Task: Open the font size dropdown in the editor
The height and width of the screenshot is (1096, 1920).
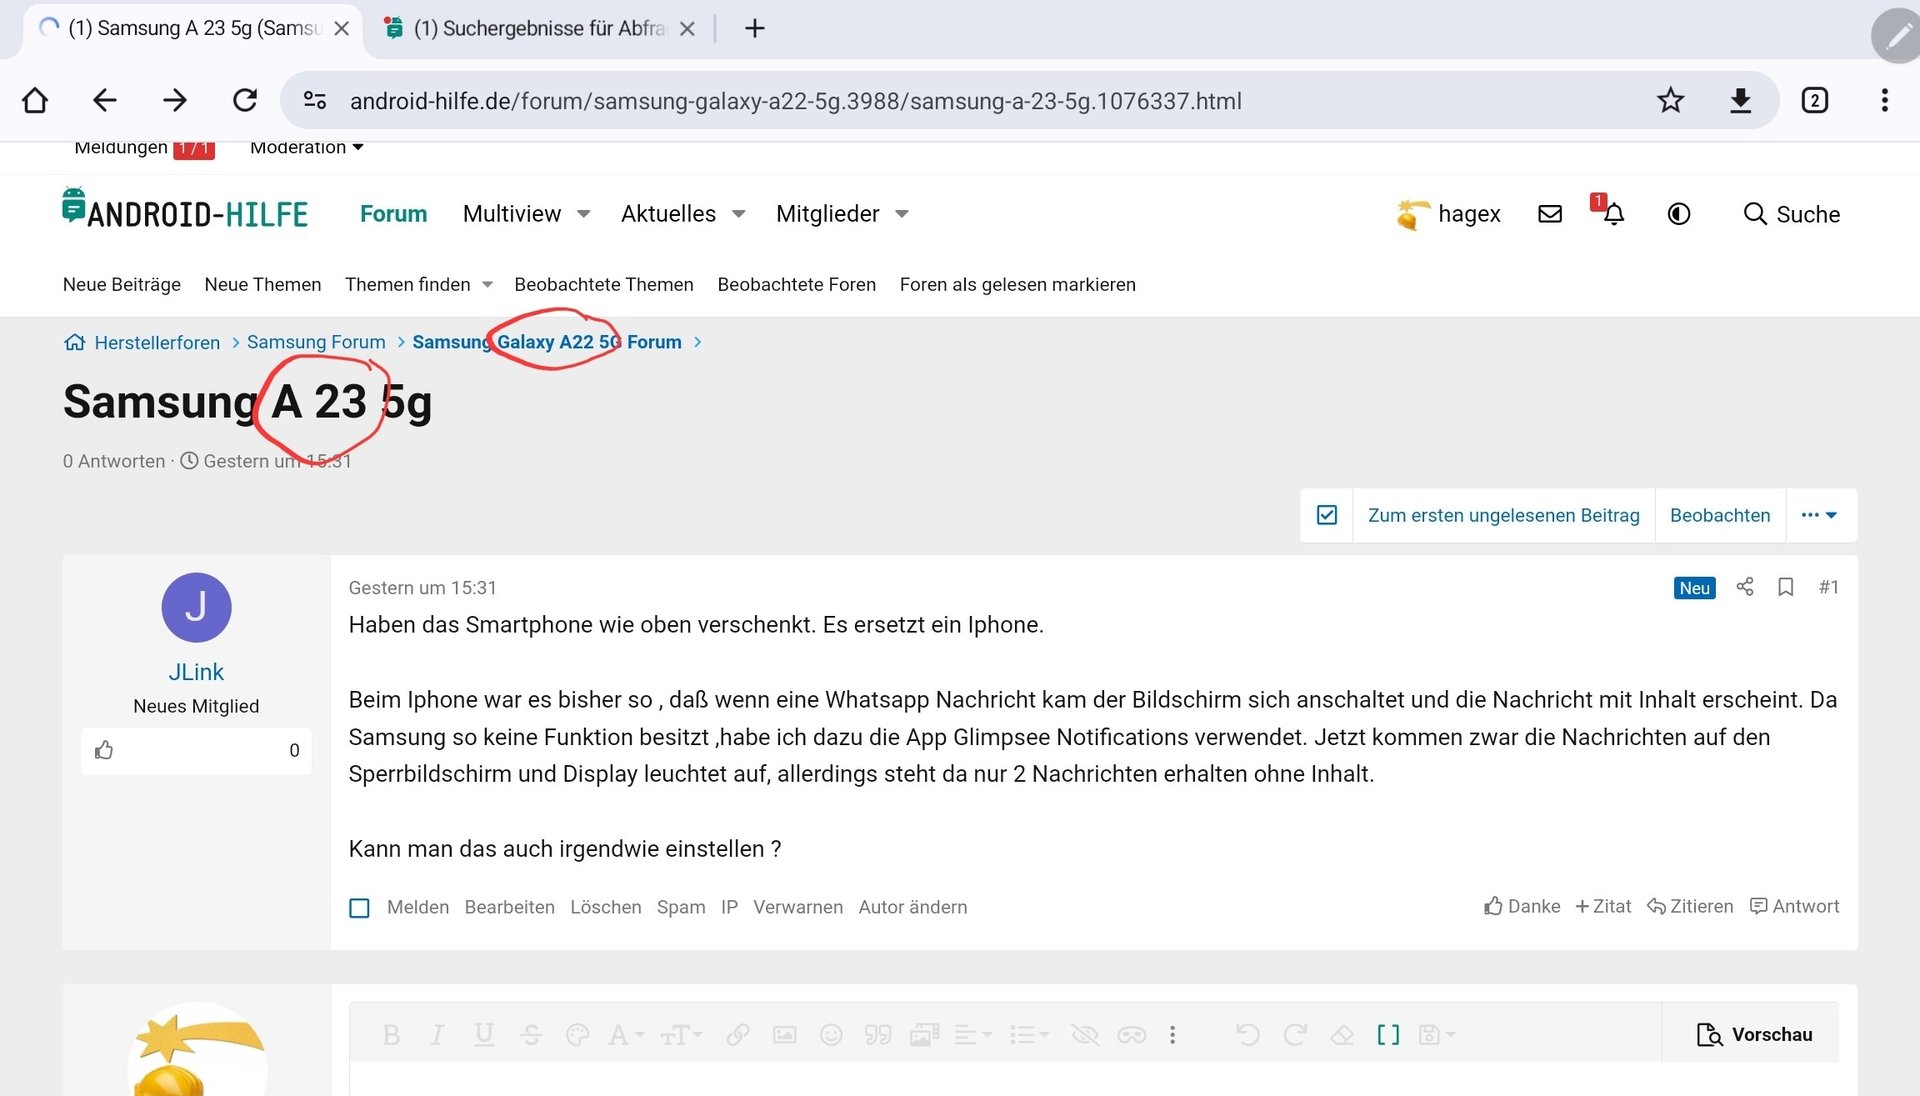Action: pos(681,1035)
